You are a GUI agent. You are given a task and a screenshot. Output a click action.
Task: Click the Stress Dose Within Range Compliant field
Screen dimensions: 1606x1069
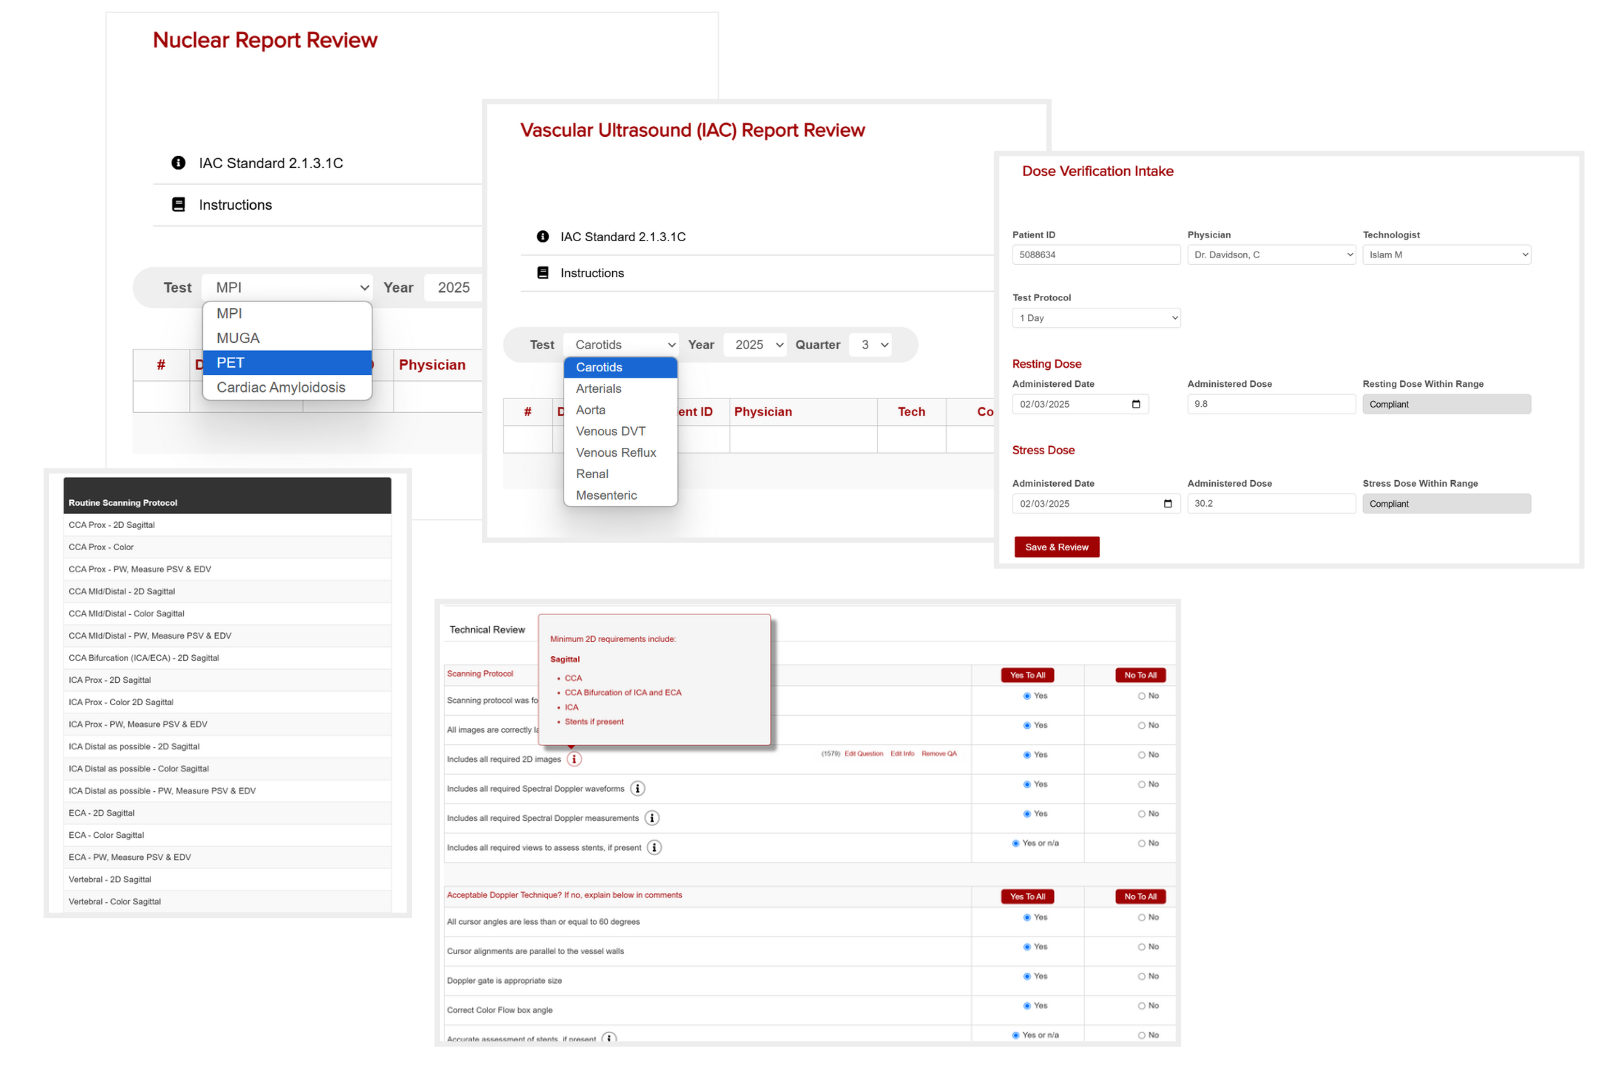[x=1446, y=504]
